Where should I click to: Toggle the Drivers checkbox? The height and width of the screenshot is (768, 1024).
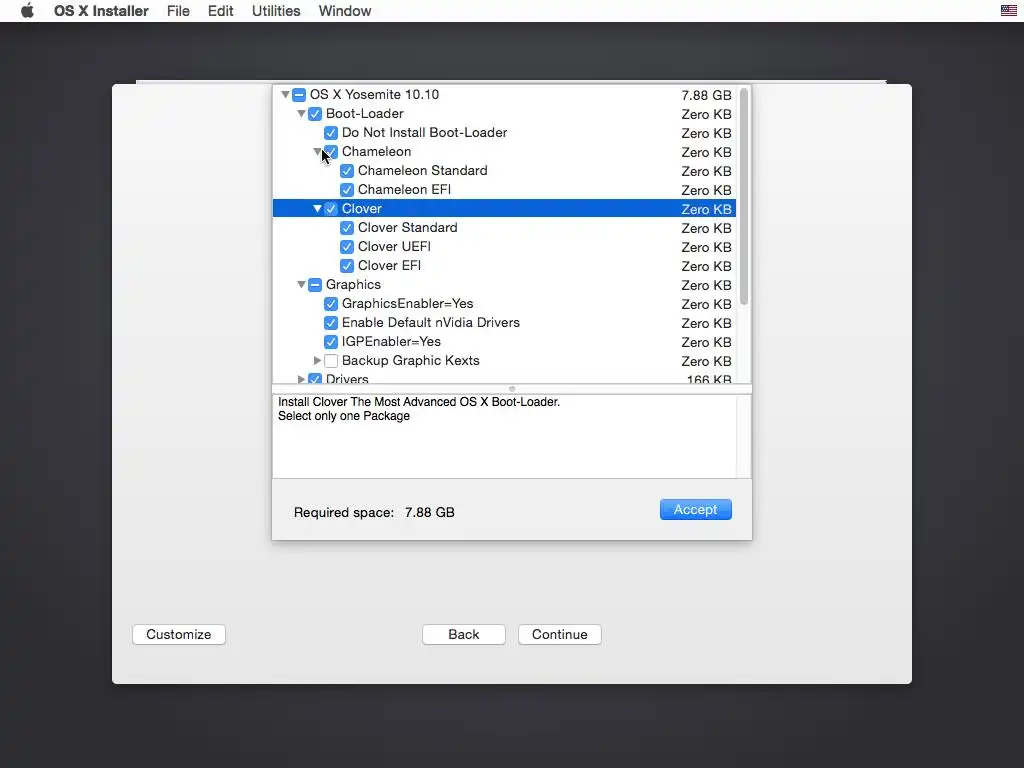[x=315, y=379]
